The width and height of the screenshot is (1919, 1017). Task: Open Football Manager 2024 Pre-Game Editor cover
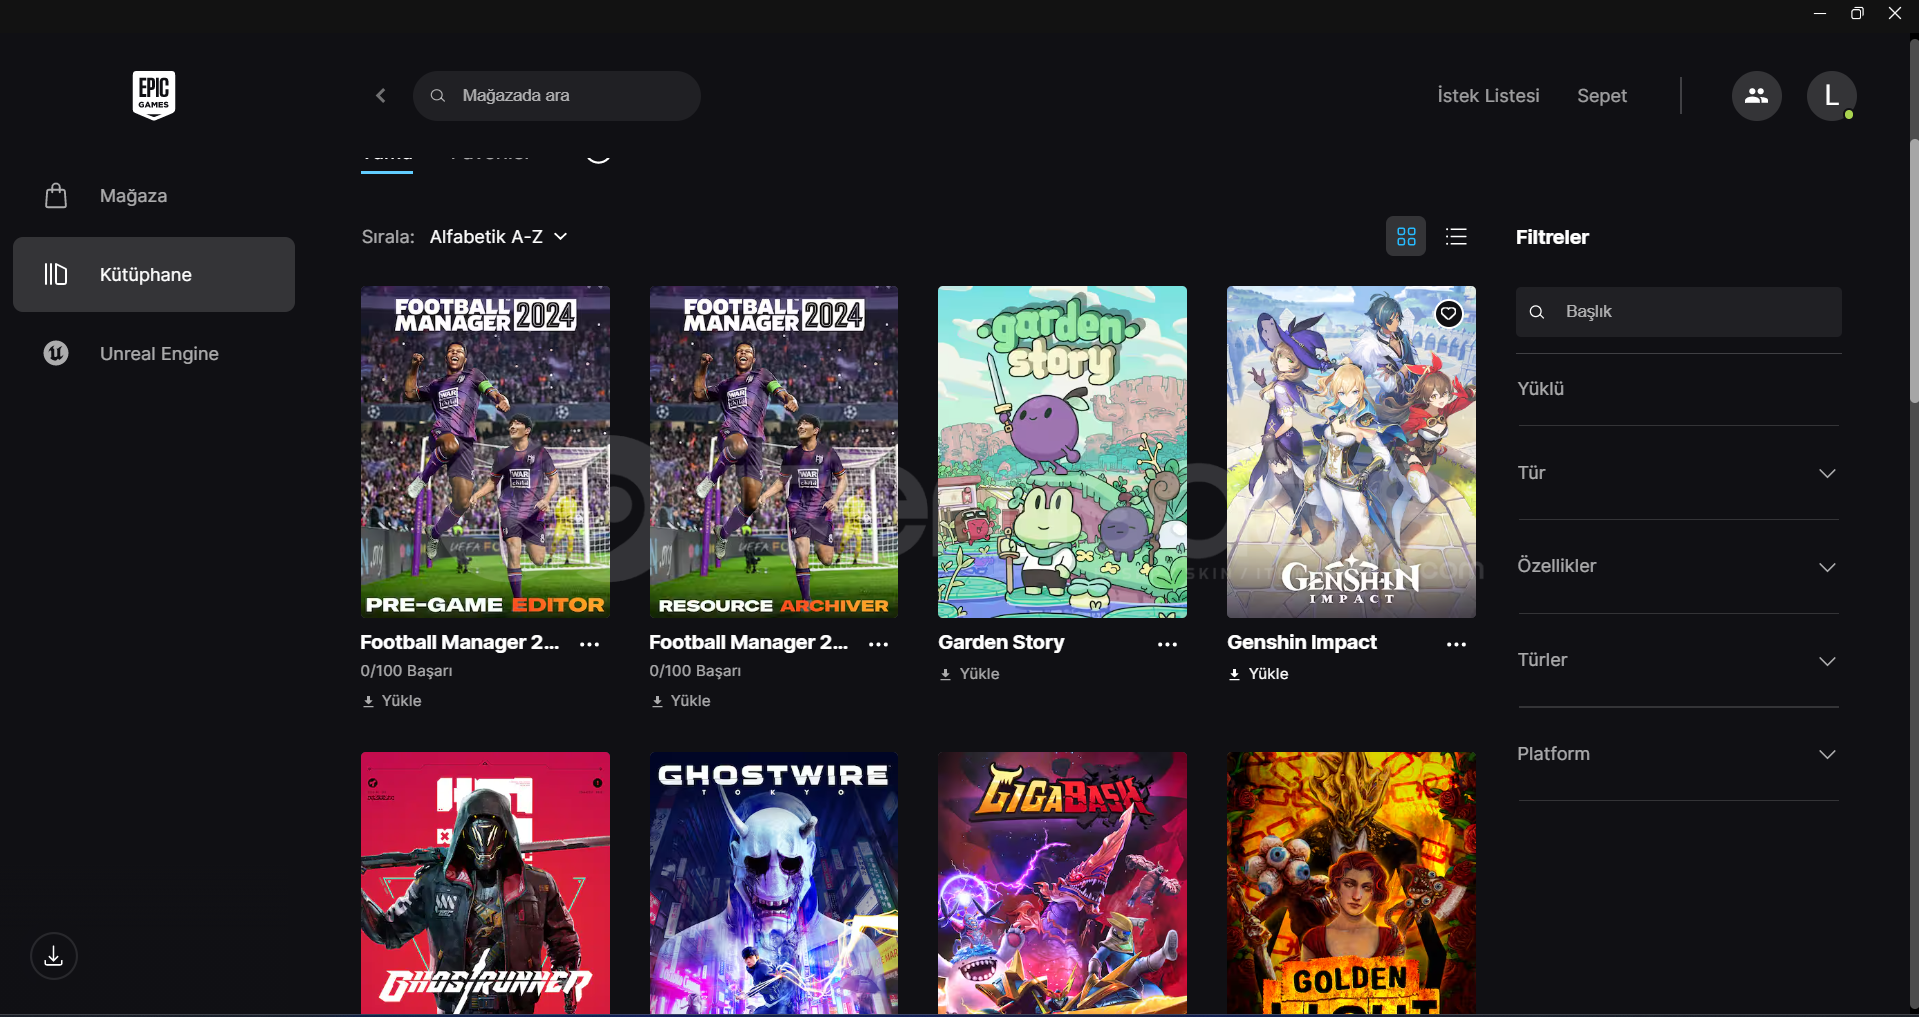click(x=485, y=452)
